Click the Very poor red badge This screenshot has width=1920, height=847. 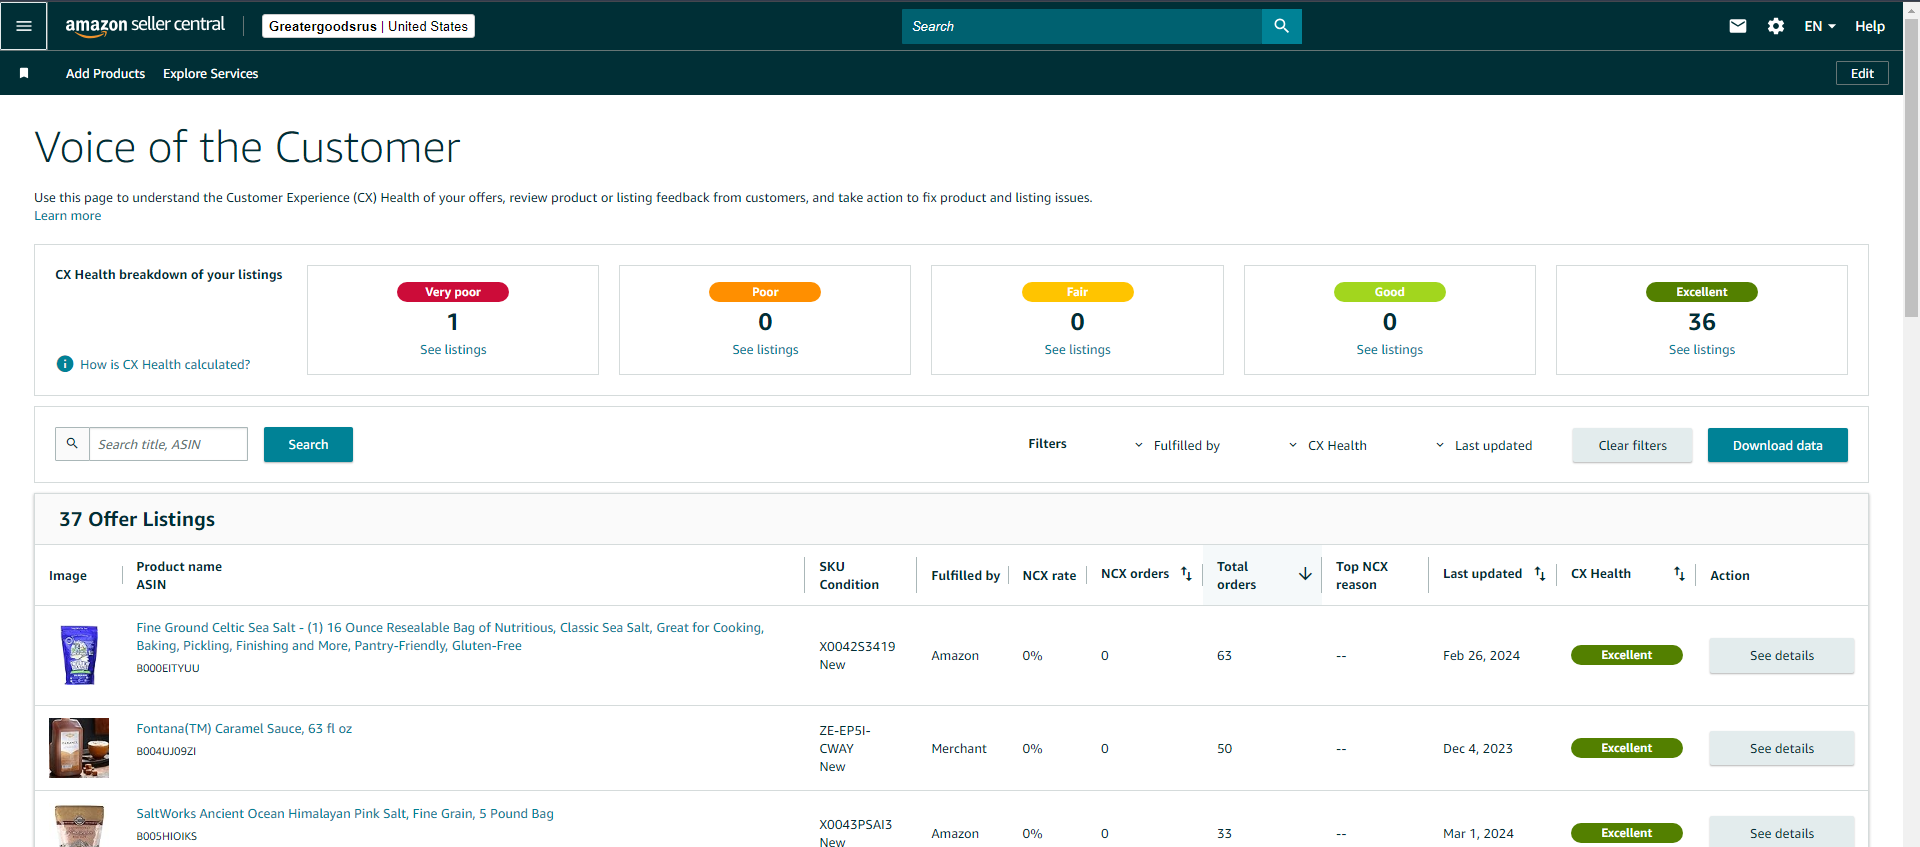point(453,292)
